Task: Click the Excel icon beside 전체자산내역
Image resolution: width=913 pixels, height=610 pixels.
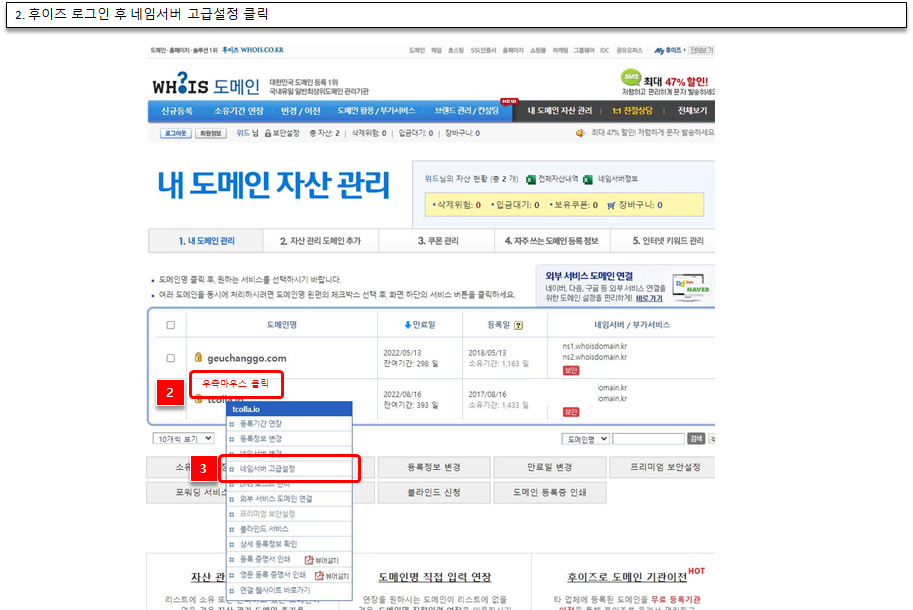Action: click(530, 179)
